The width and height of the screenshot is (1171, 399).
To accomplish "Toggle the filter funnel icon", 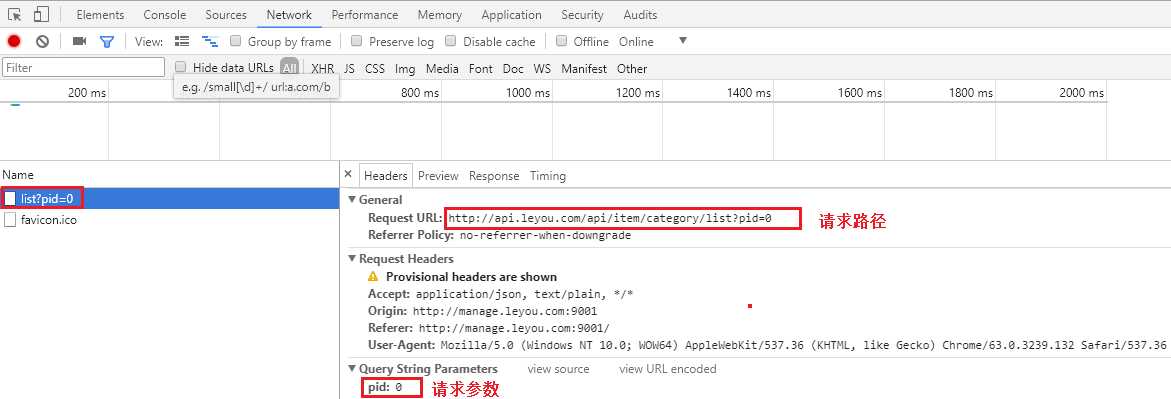I will click(107, 41).
